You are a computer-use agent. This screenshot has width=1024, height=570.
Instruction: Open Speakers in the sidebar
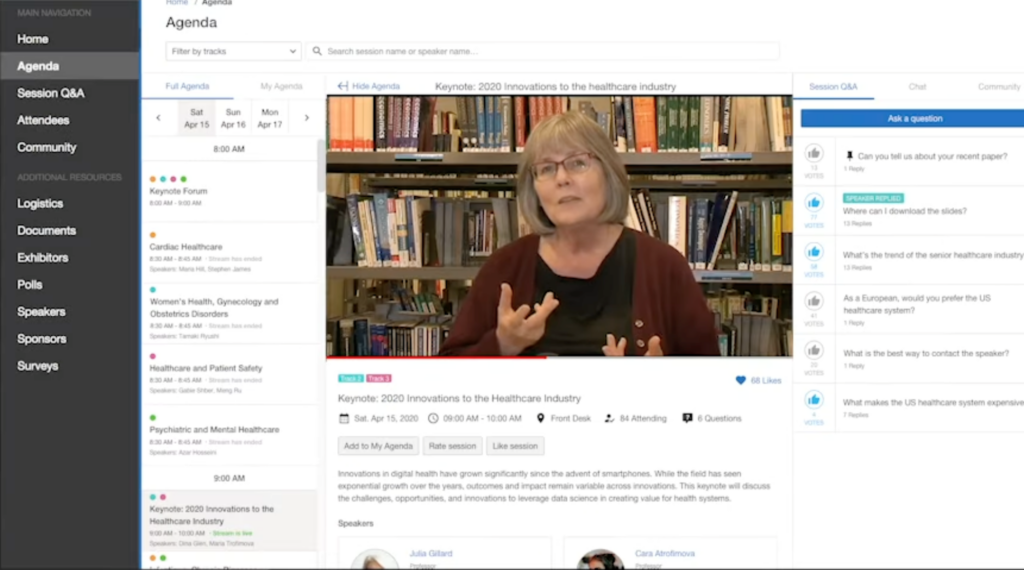click(41, 312)
